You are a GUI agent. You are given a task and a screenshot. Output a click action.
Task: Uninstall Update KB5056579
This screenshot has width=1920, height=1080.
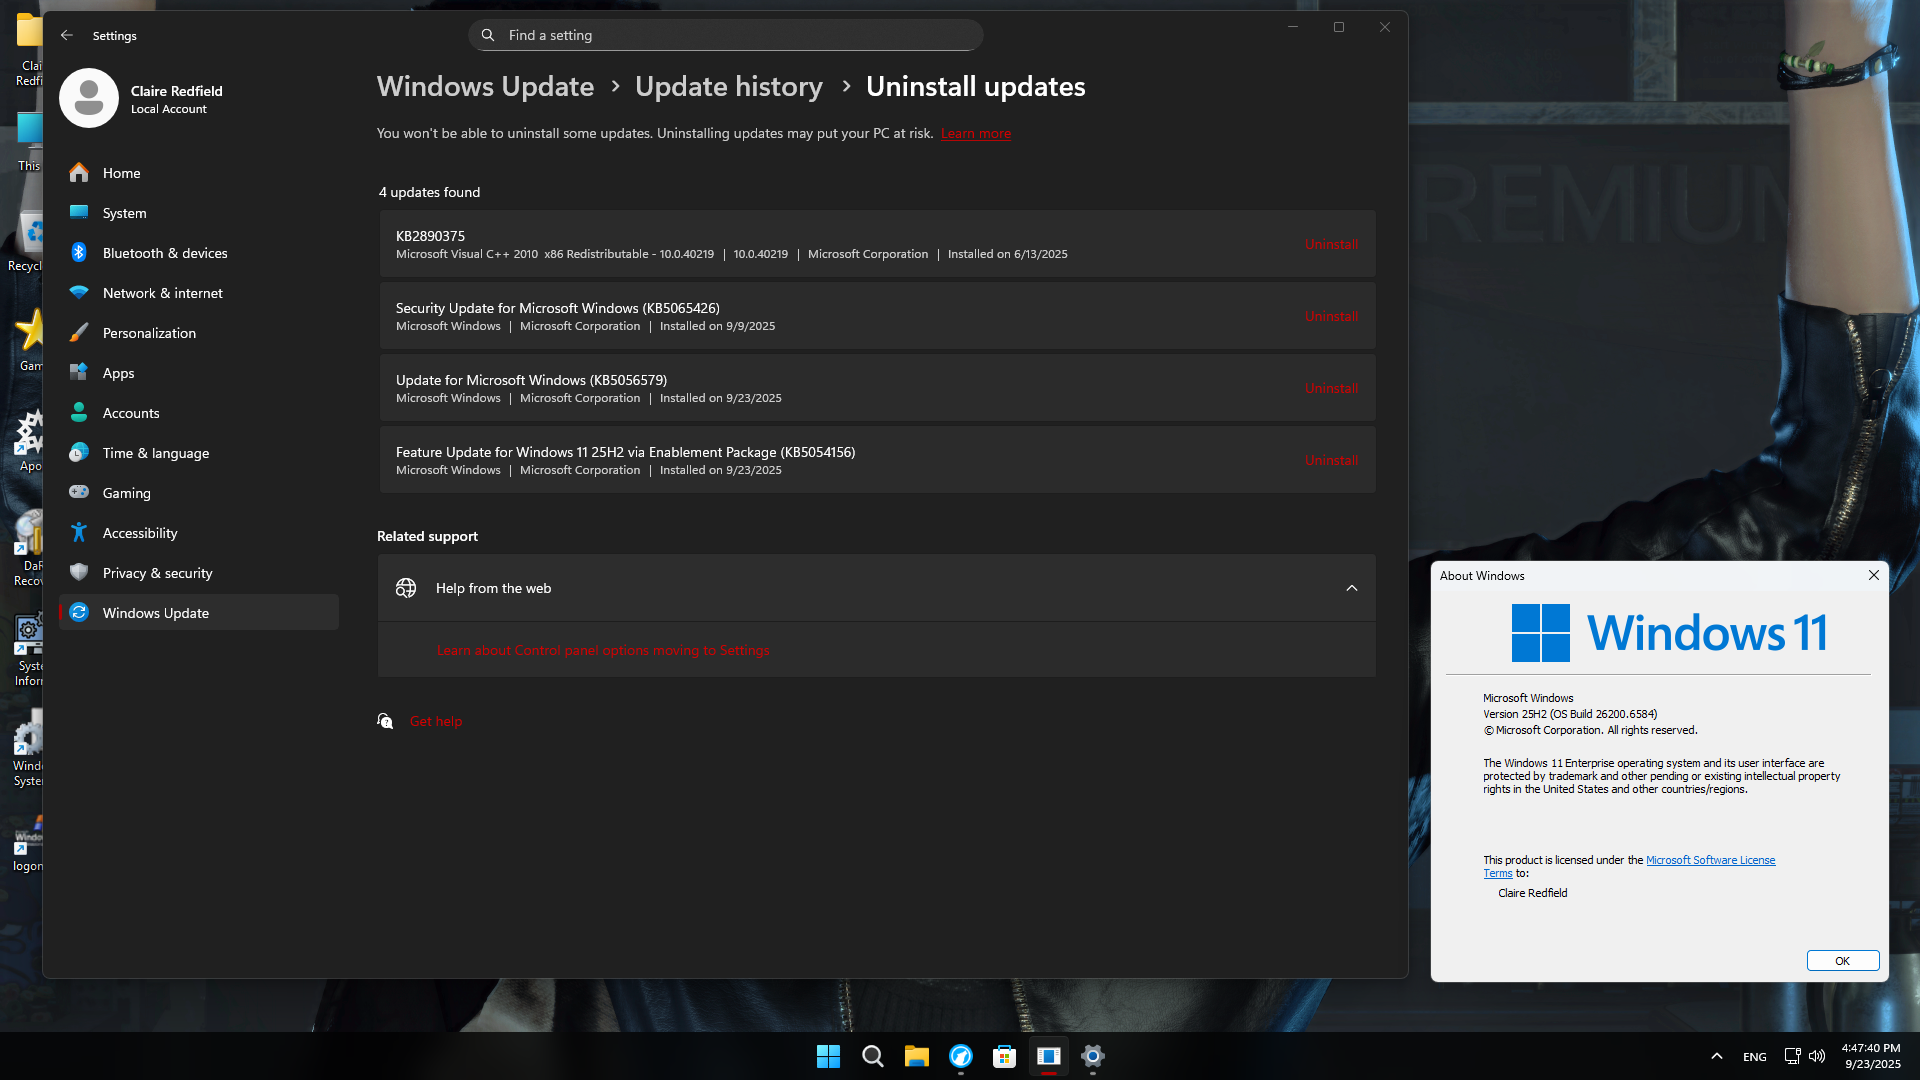tap(1331, 388)
